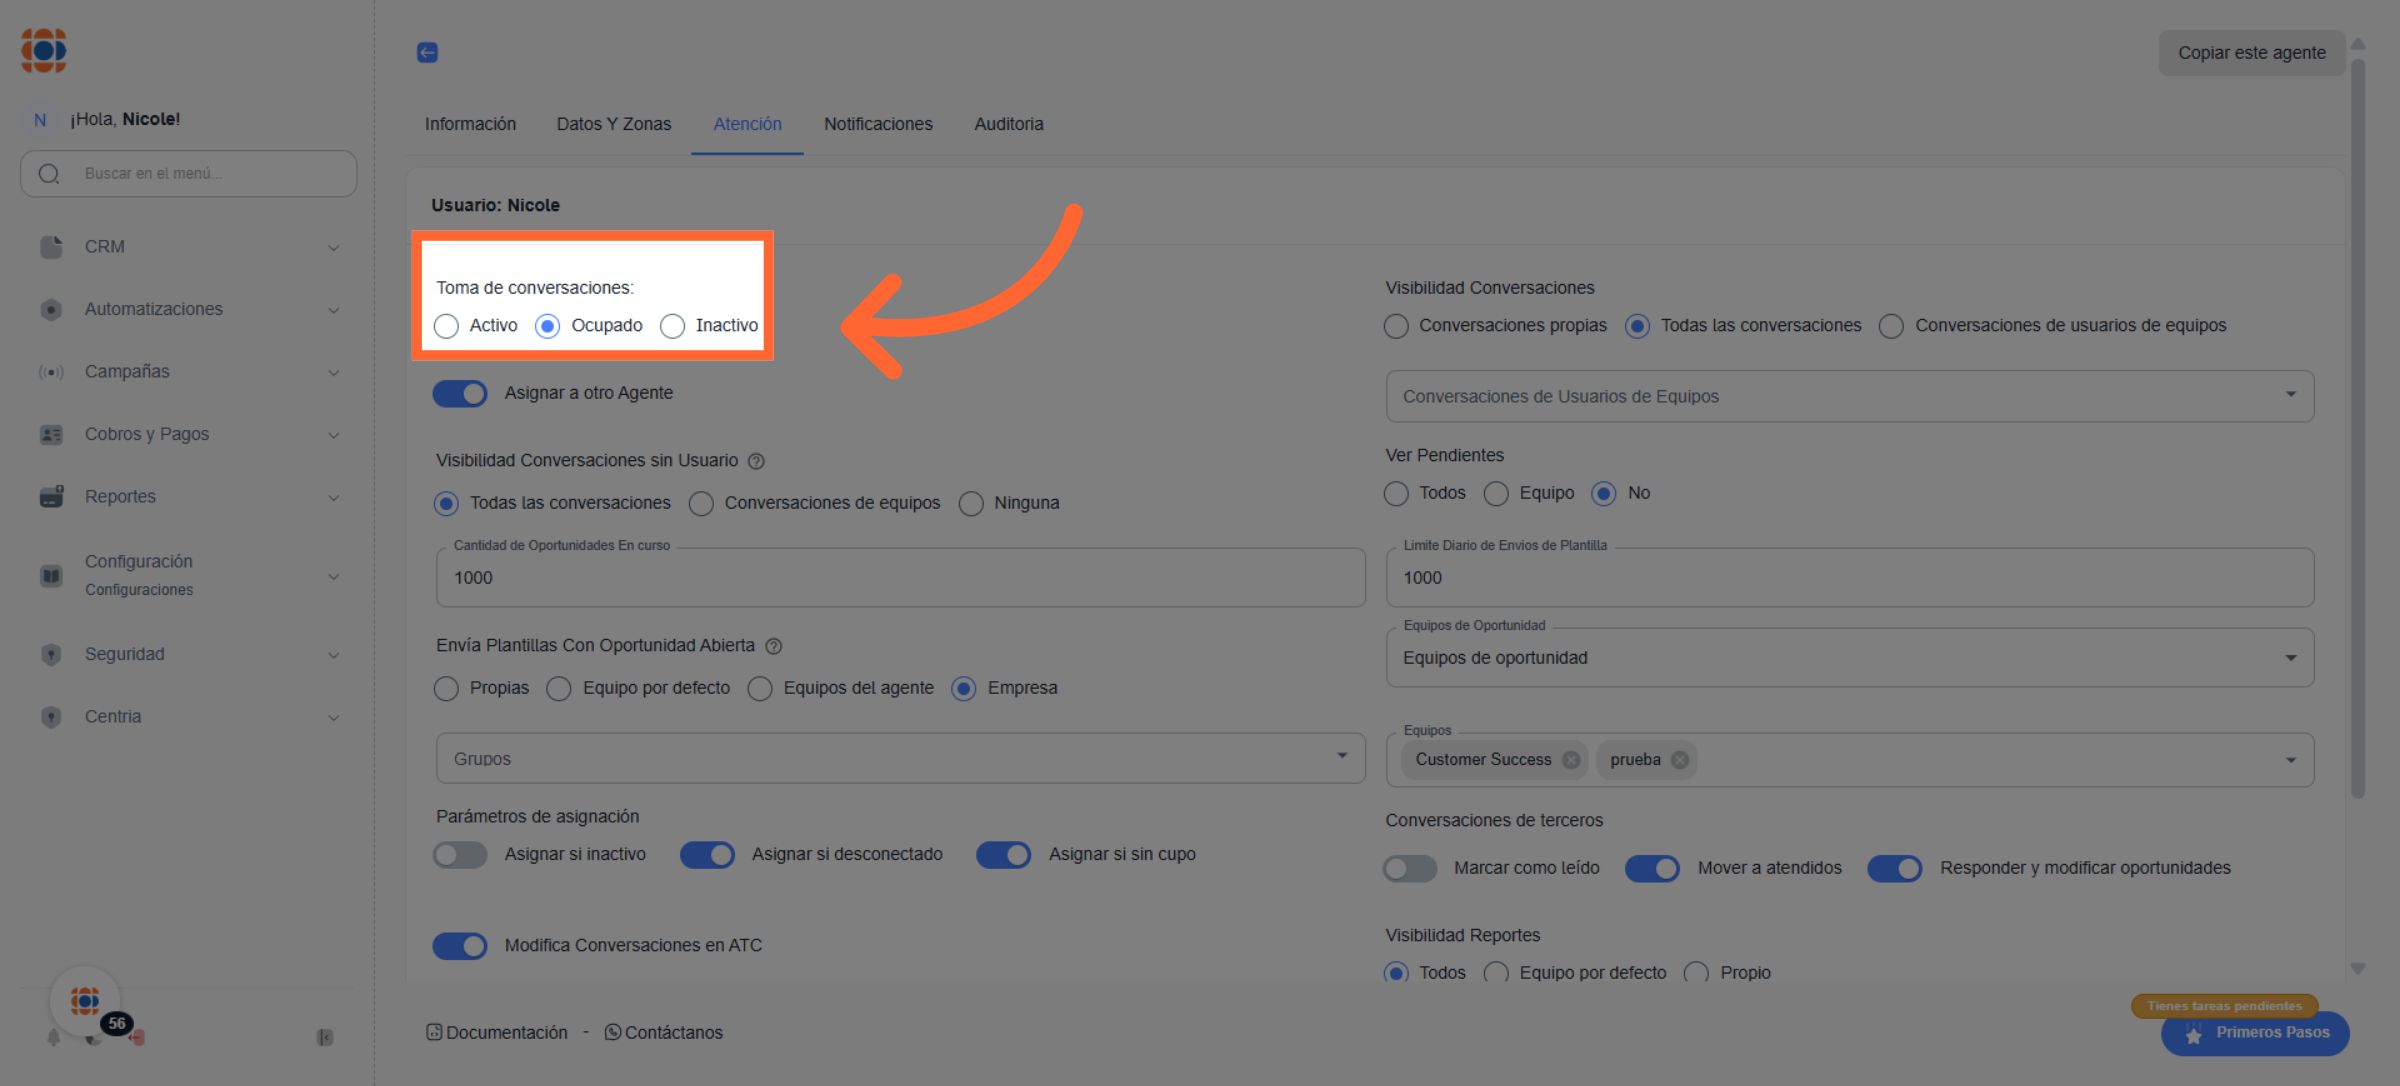The image size is (2400, 1086).
Task: Click the red logout icon
Action: coord(137,1037)
